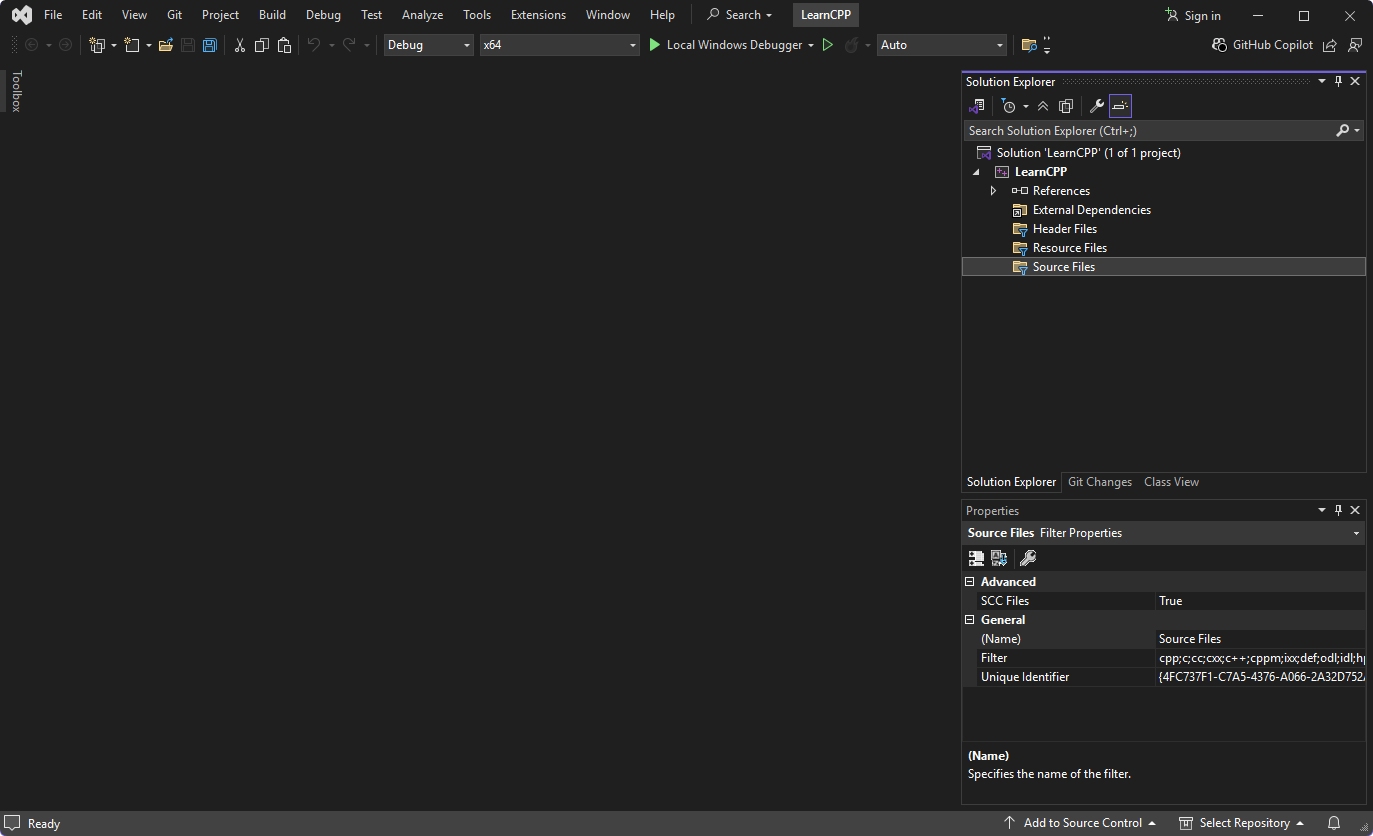Switch to the Git Changes tab

point(1099,482)
